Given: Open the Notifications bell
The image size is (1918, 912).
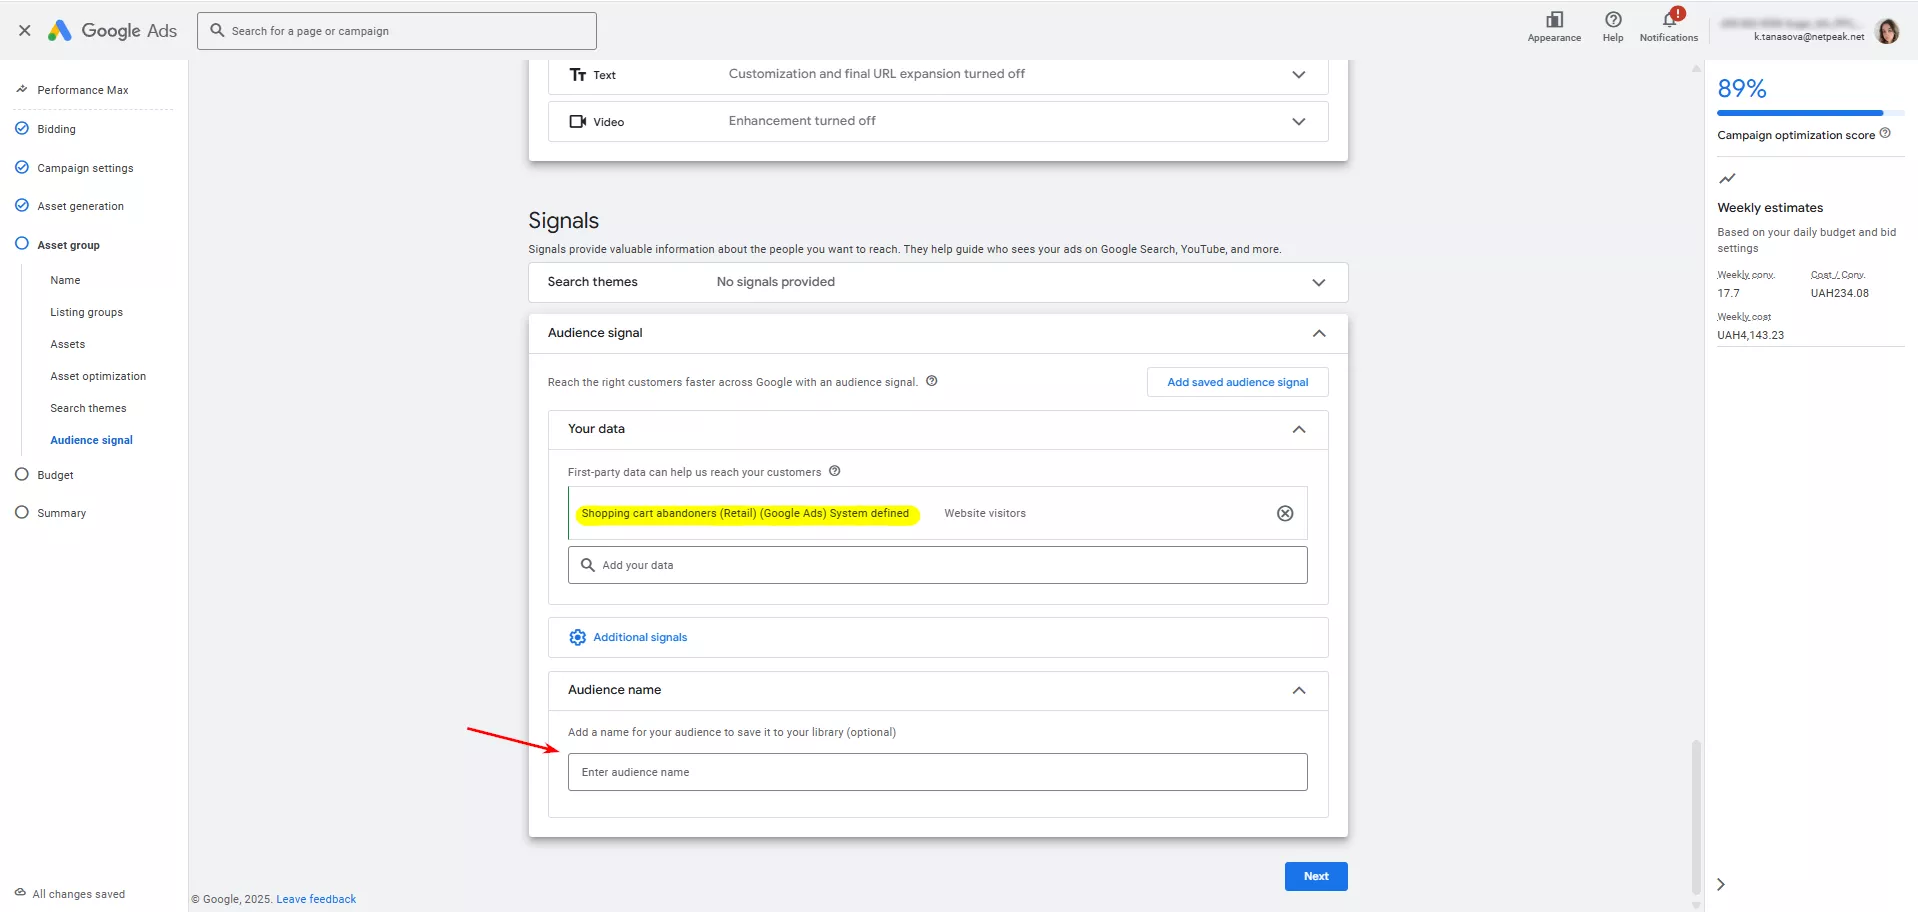Looking at the screenshot, I should point(1668,21).
